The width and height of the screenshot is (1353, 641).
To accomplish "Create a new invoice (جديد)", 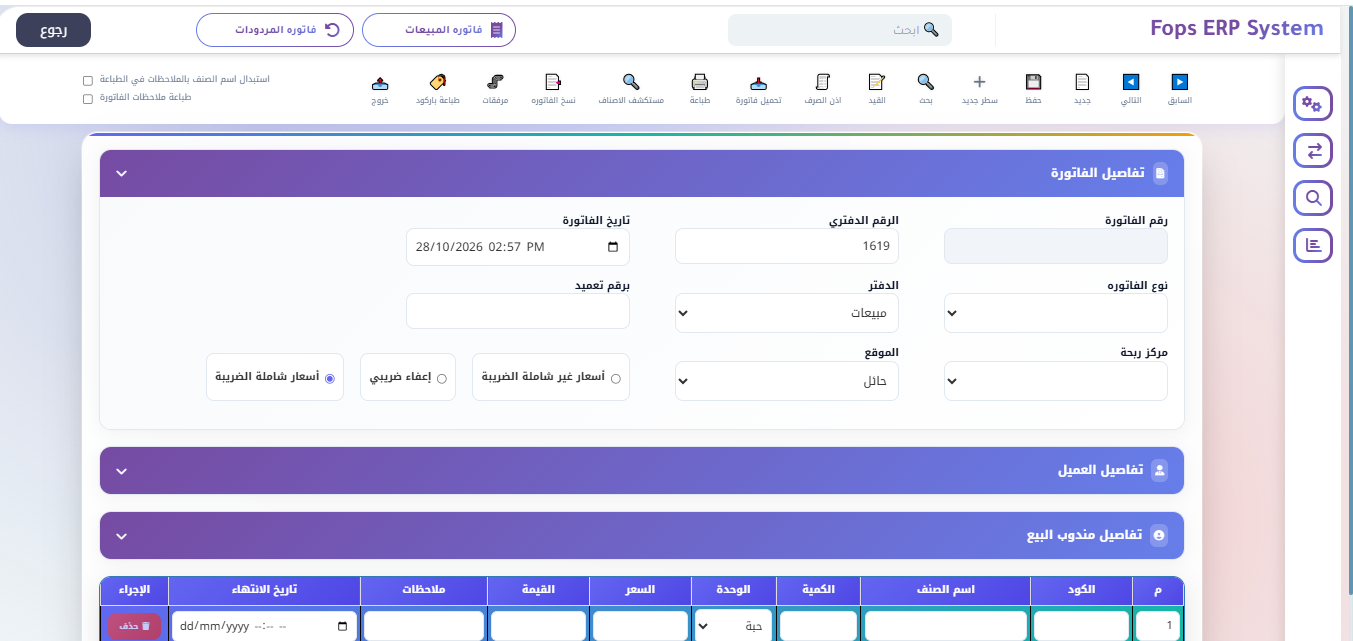I will pos(1082,89).
